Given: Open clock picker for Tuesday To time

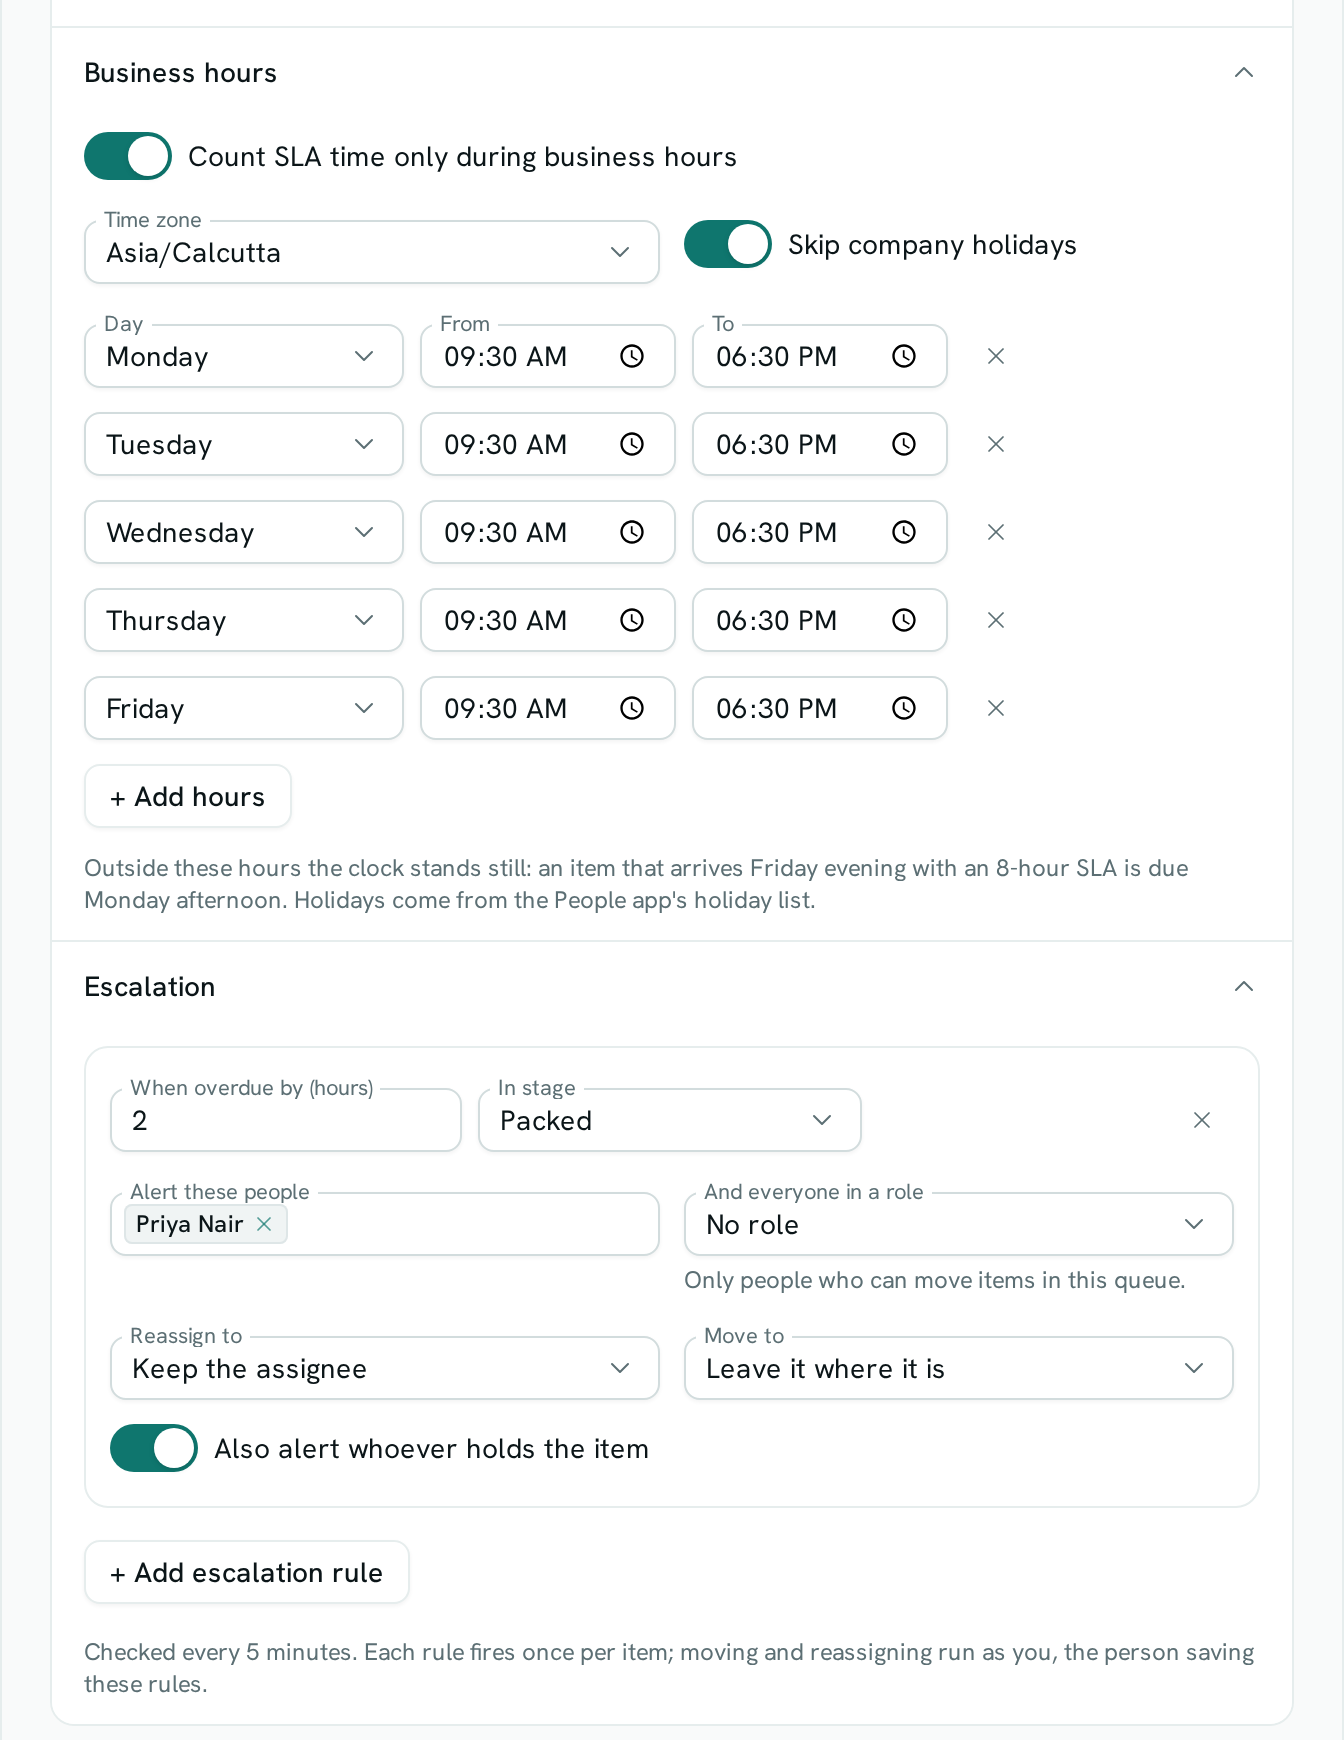Looking at the screenshot, I should pos(904,444).
